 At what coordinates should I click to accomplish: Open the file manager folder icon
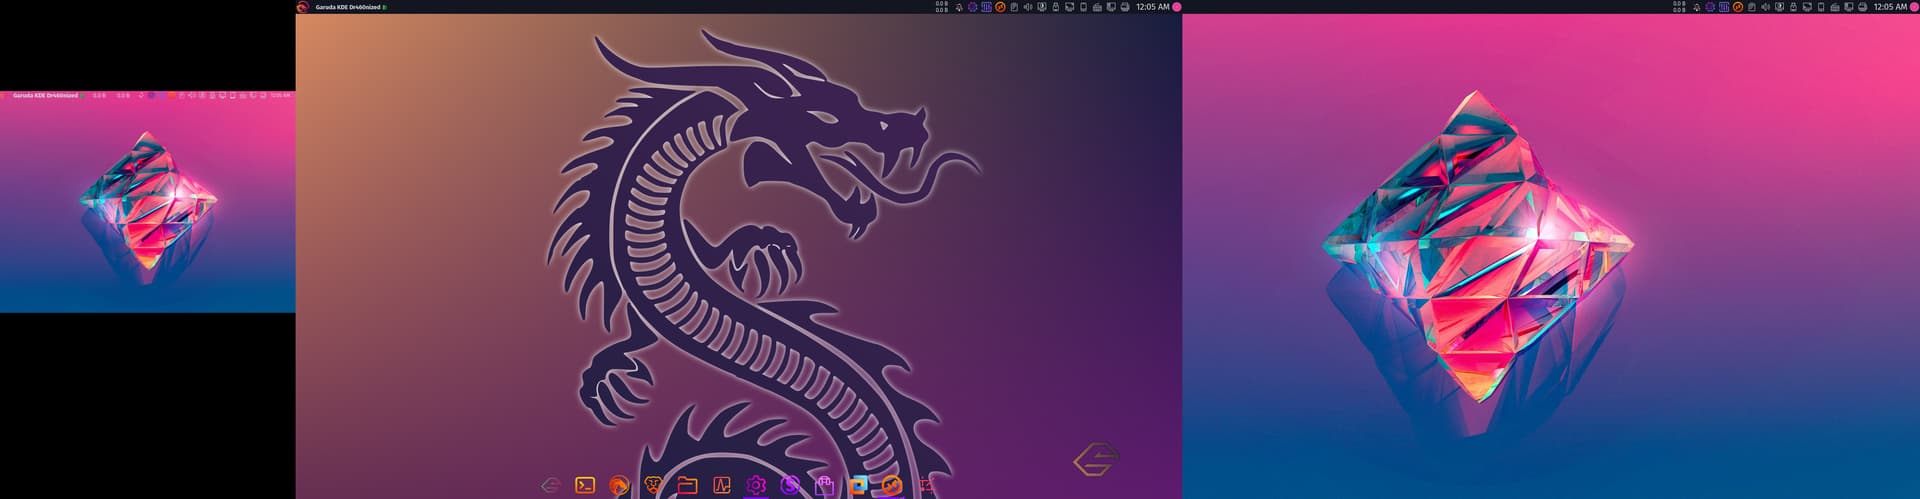point(687,485)
